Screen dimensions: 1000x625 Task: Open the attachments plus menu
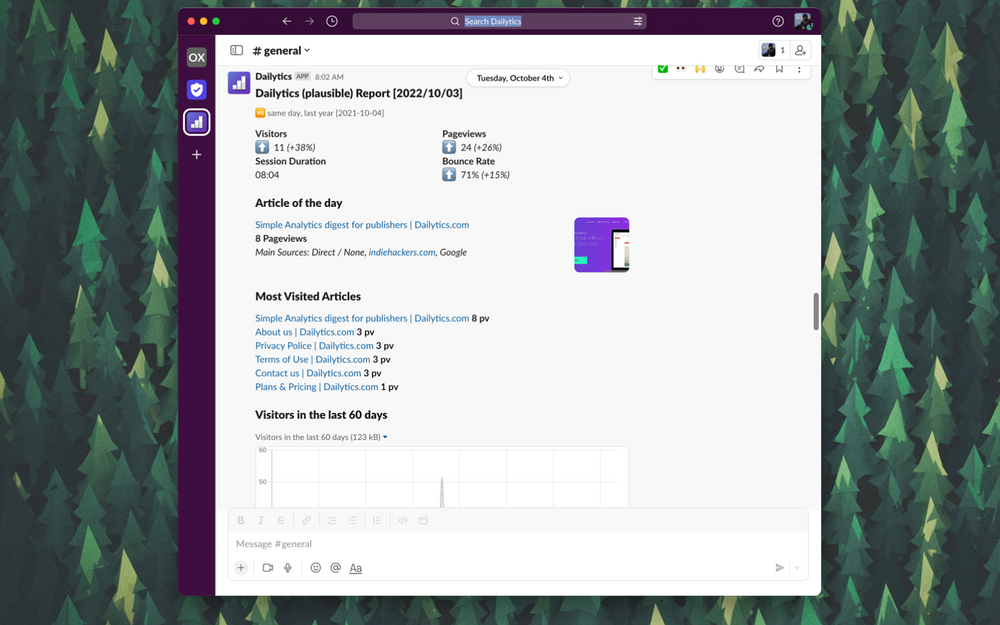coord(240,568)
